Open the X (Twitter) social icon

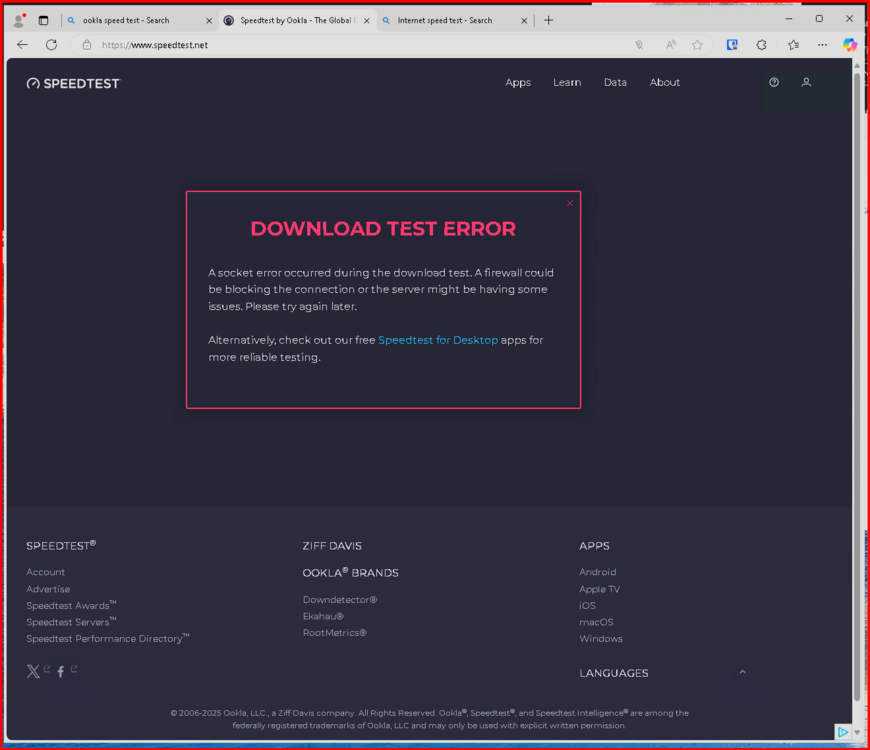33,671
